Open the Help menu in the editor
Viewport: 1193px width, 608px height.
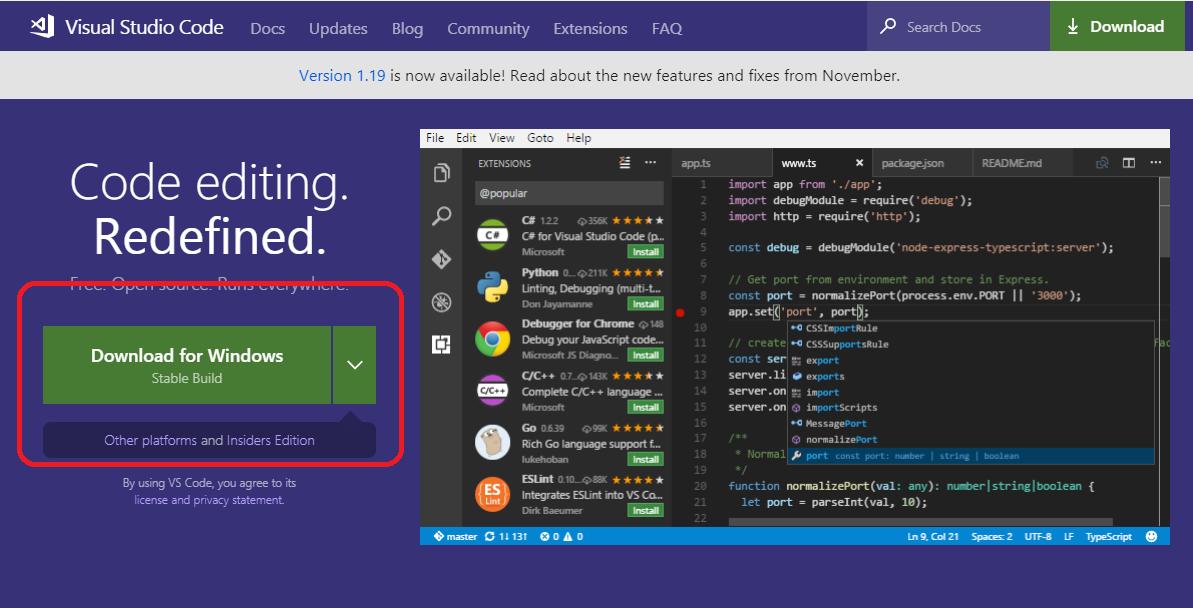[x=578, y=138]
